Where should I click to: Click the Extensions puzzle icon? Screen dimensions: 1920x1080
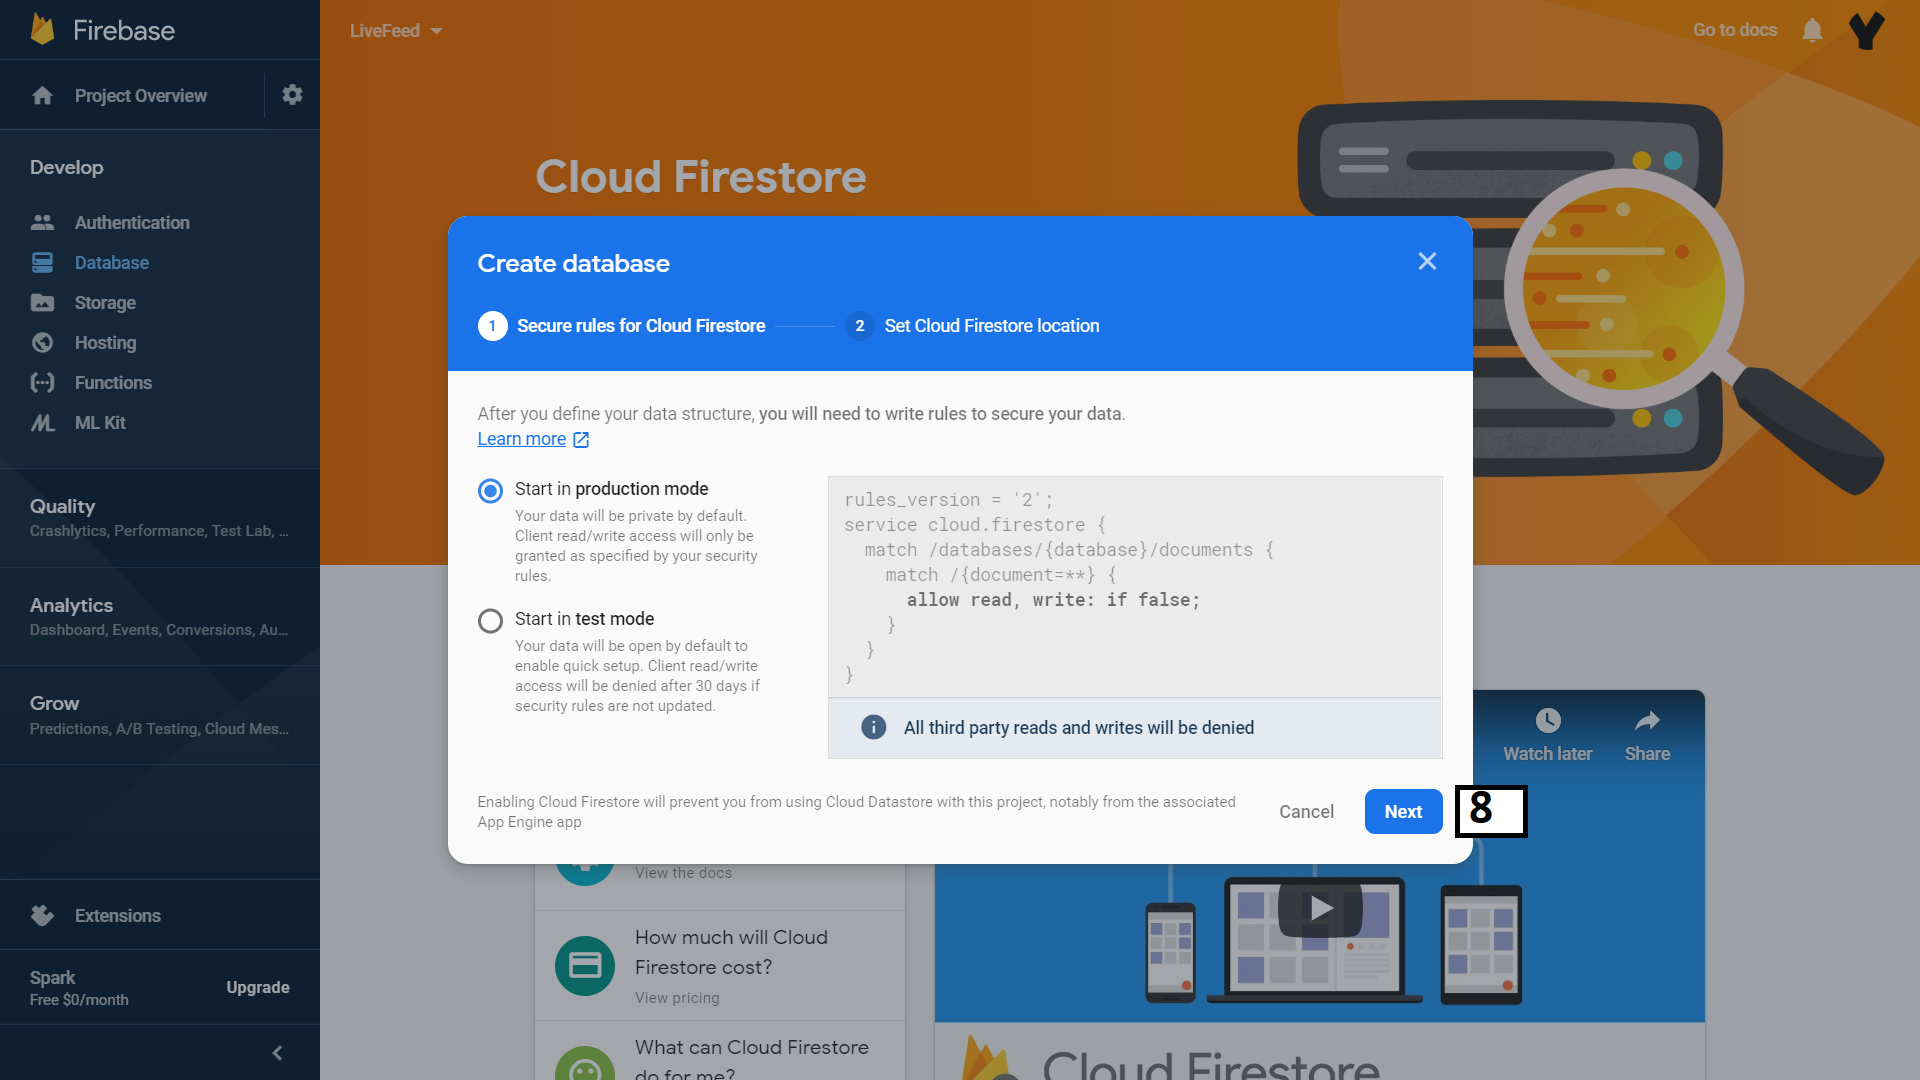(42, 915)
